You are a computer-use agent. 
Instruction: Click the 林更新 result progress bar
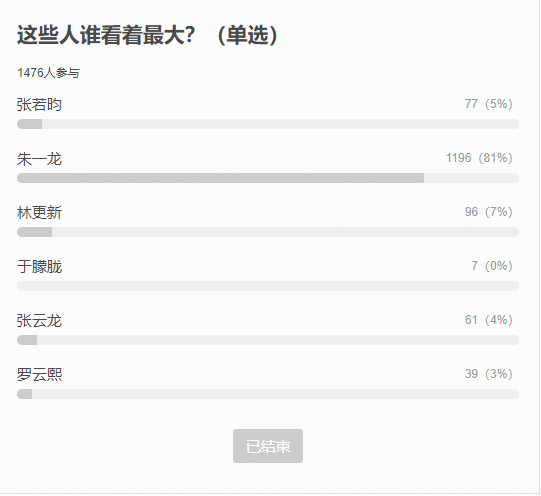pyautogui.click(x=268, y=232)
